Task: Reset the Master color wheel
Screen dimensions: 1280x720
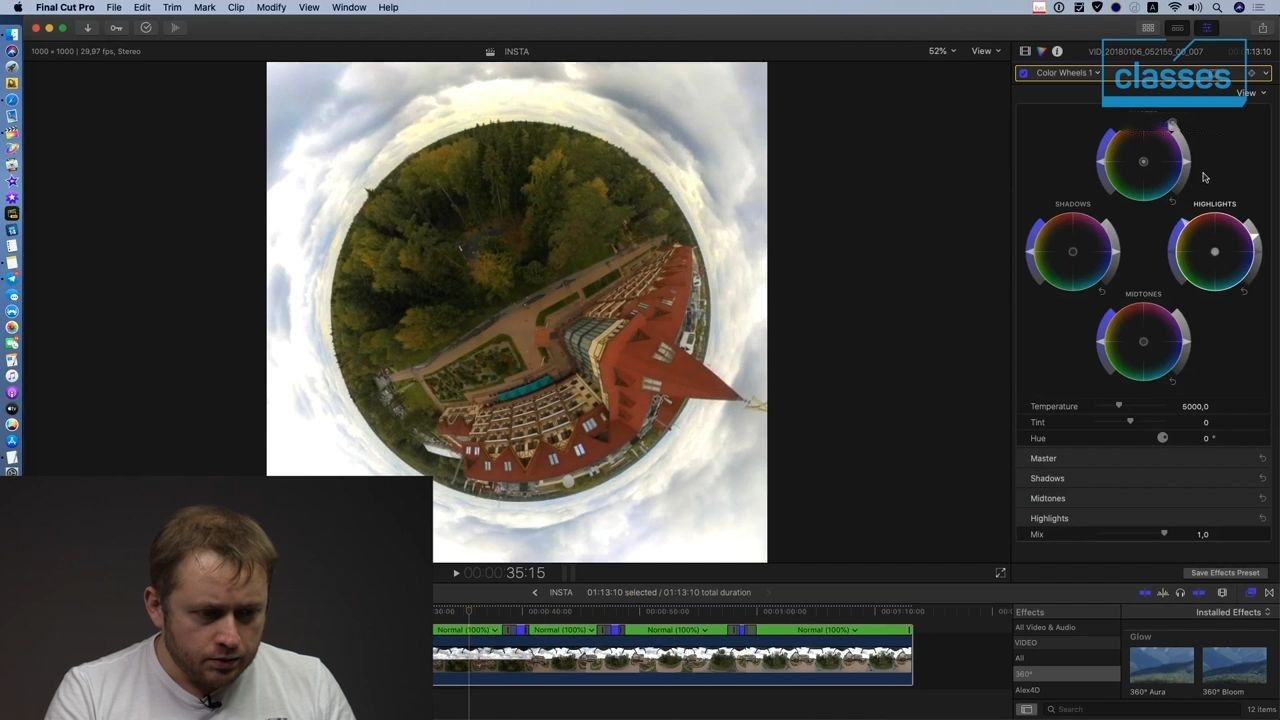Action: coord(1173,201)
